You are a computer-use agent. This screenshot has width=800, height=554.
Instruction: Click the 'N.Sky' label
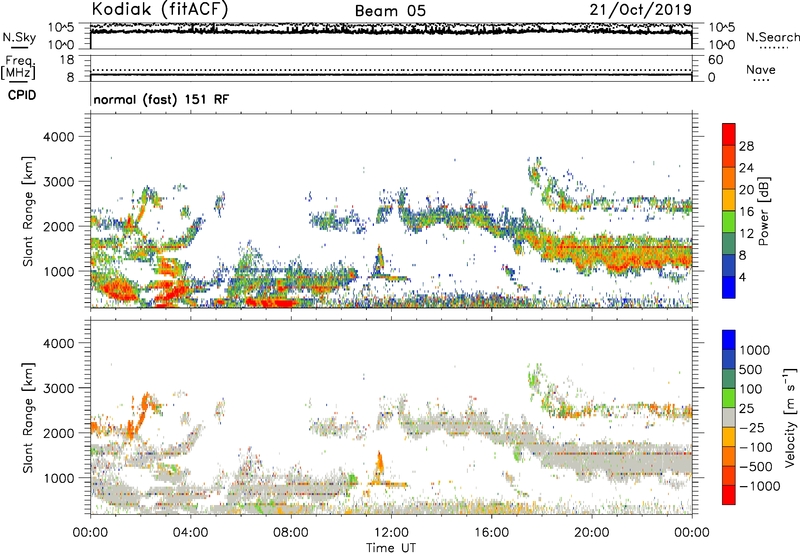pos(19,37)
